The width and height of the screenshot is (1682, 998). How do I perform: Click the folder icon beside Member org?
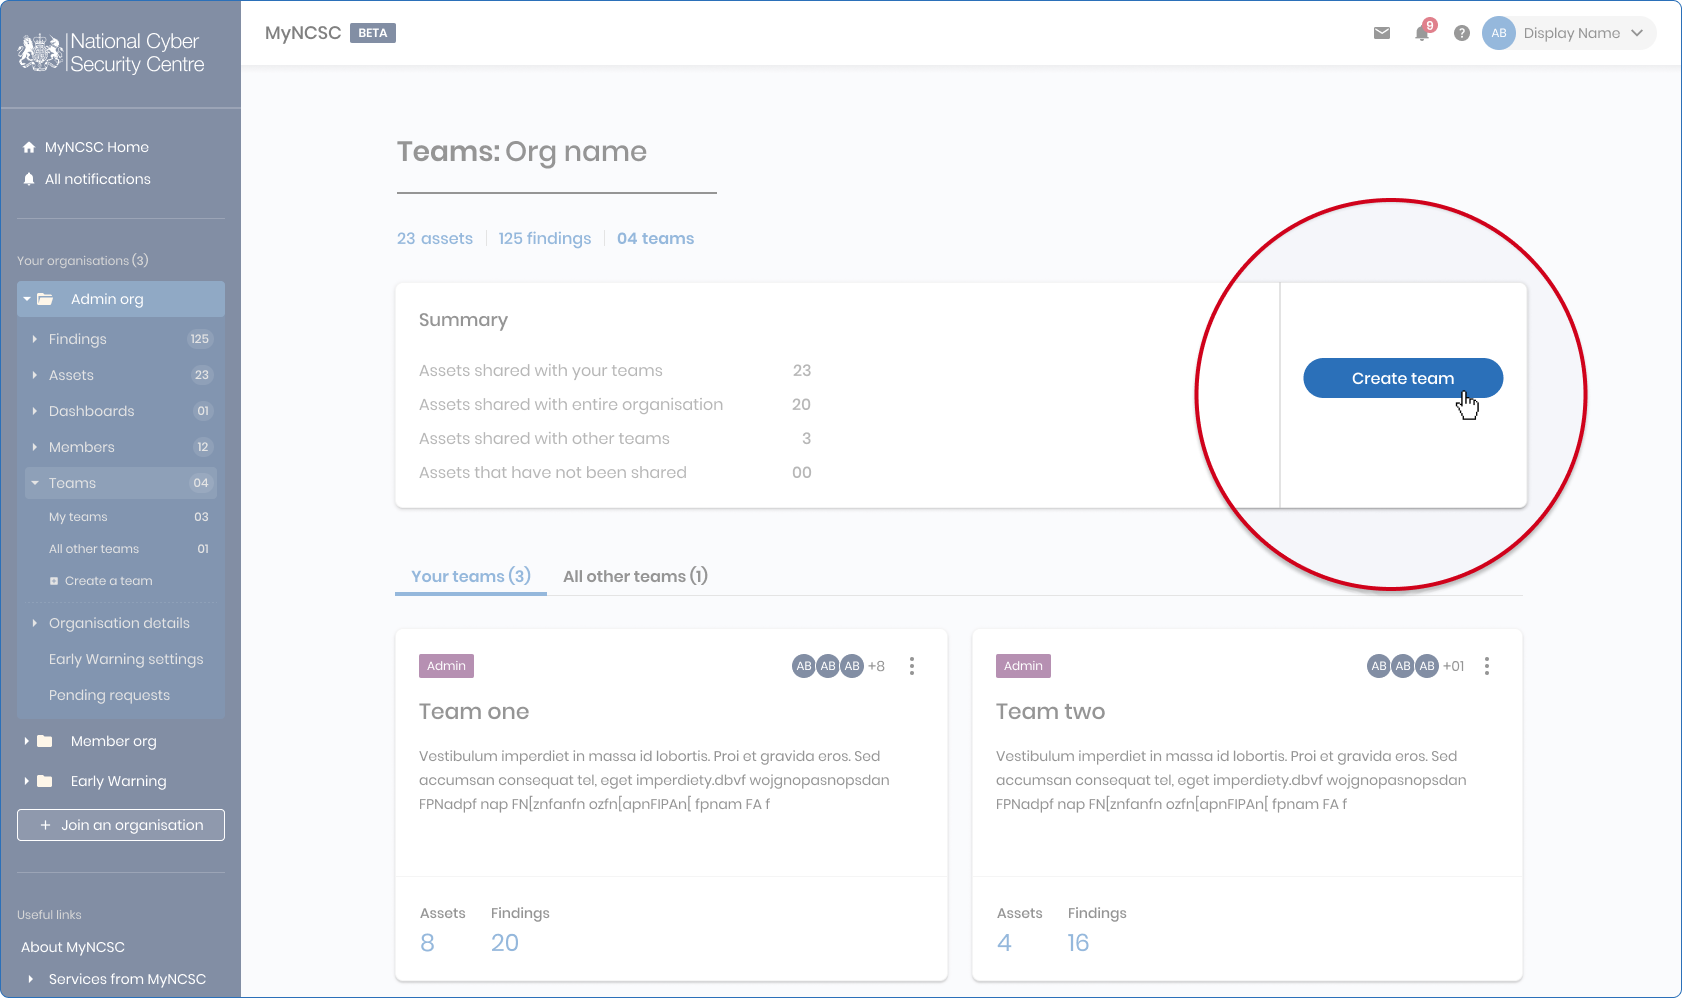tap(45, 741)
